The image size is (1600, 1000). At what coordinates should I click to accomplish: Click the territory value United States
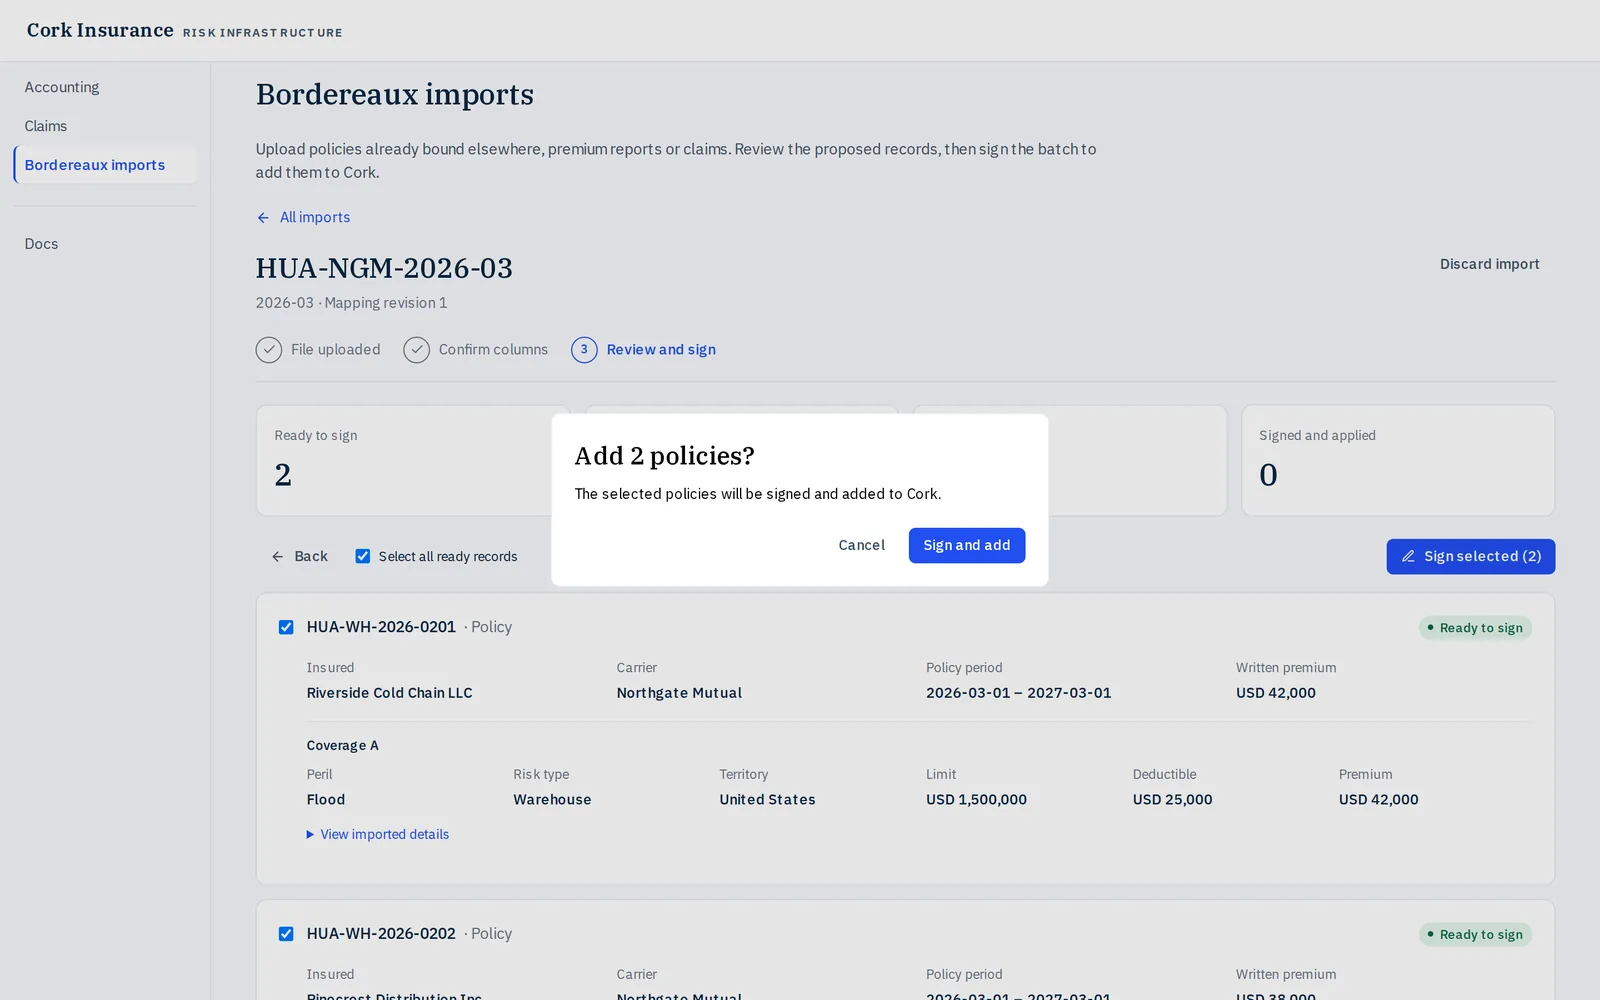767,800
